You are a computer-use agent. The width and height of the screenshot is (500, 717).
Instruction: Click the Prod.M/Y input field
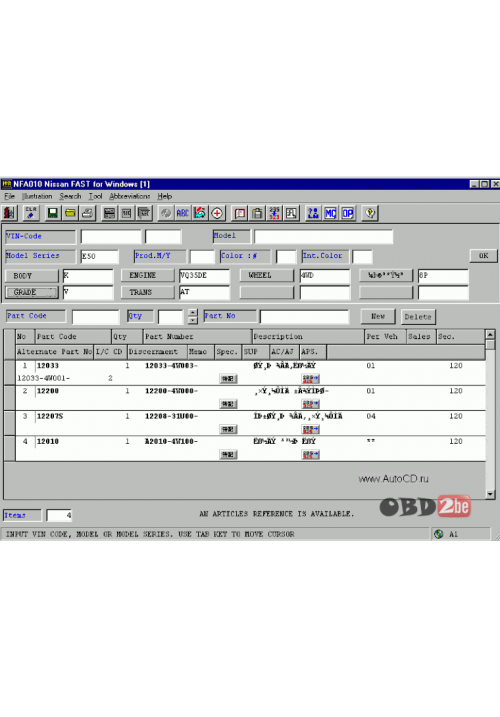pos(202,256)
